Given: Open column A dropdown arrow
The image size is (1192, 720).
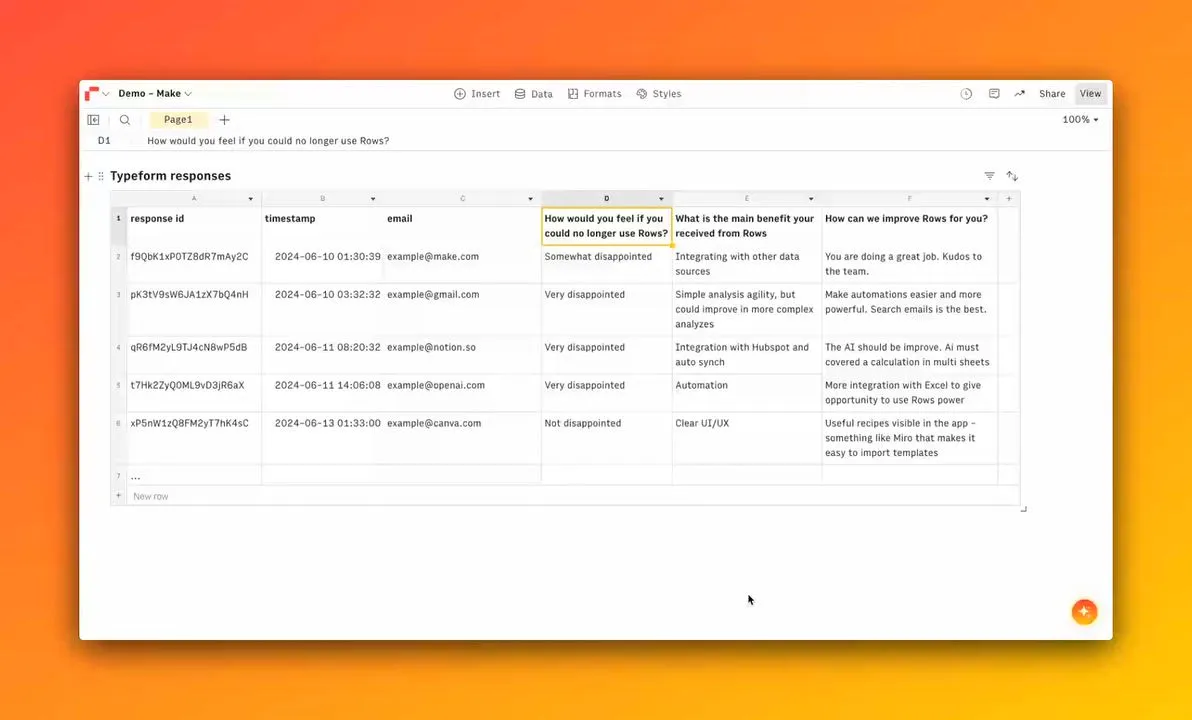Looking at the screenshot, I should click(x=251, y=199).
